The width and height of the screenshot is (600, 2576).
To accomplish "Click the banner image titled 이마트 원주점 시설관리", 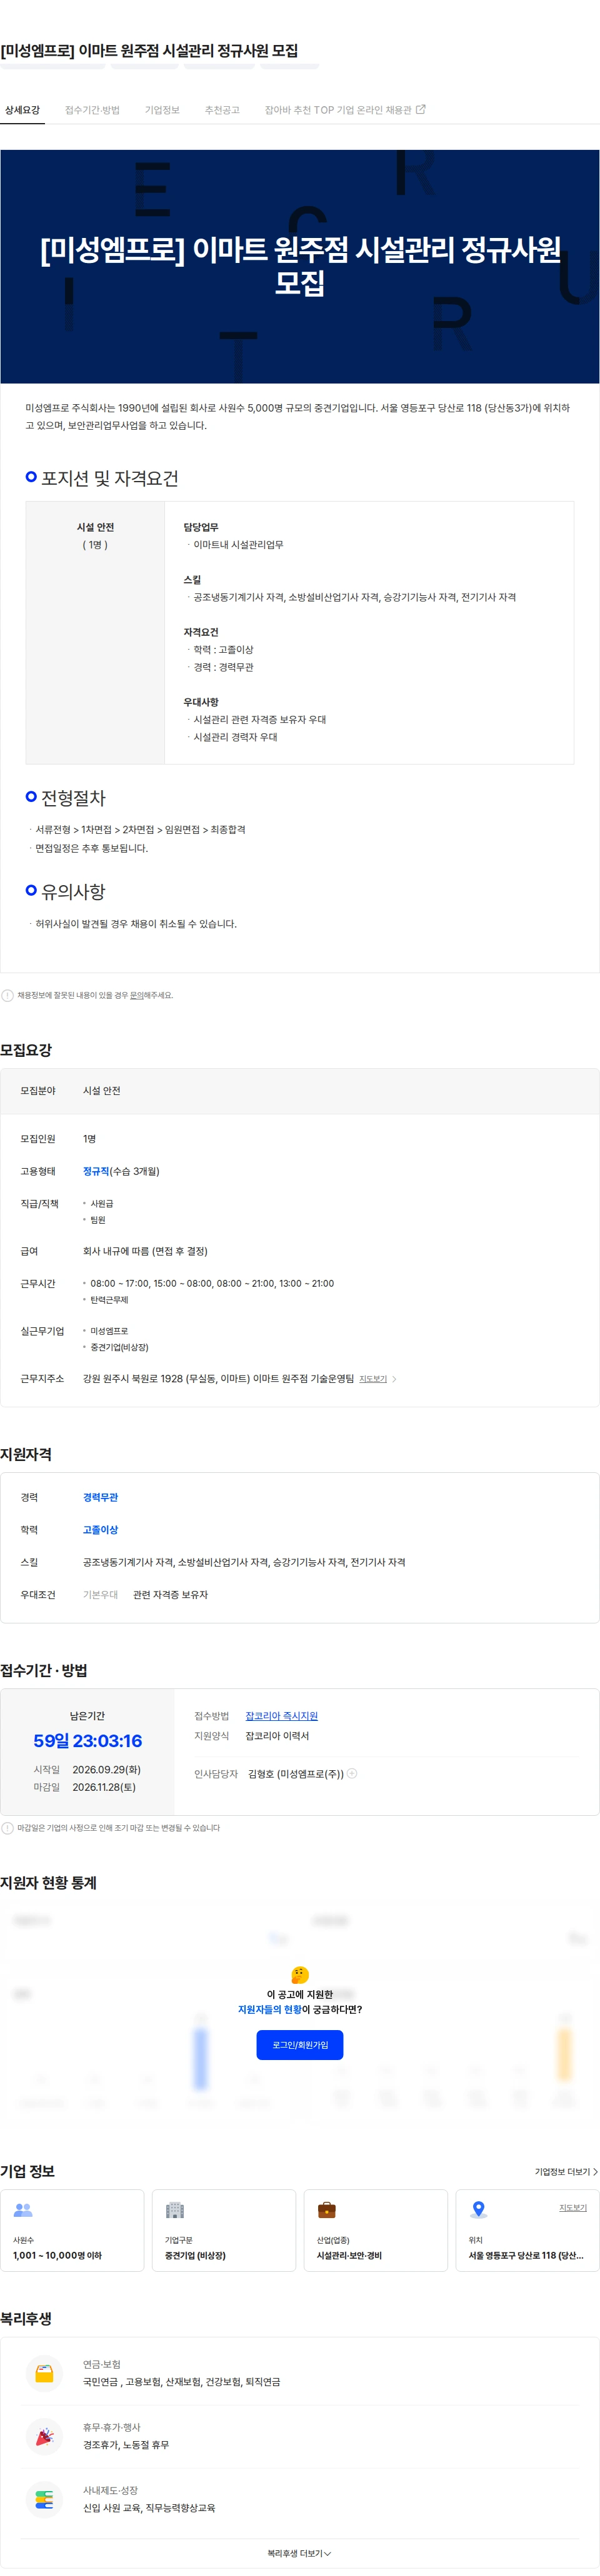I will coord(300,267).
